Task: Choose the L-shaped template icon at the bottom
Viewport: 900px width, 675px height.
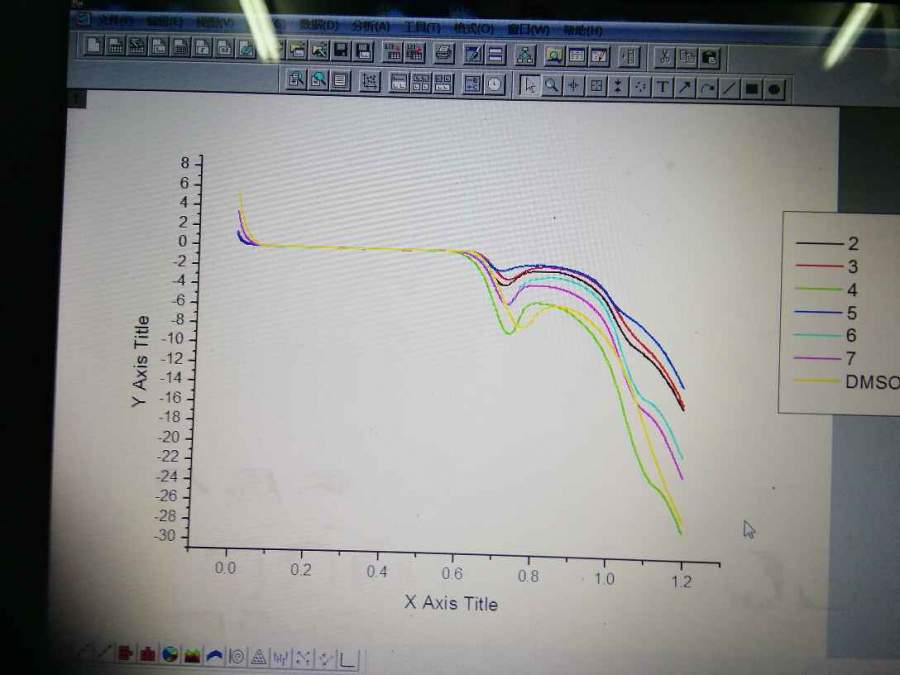Action: (348, 660)
